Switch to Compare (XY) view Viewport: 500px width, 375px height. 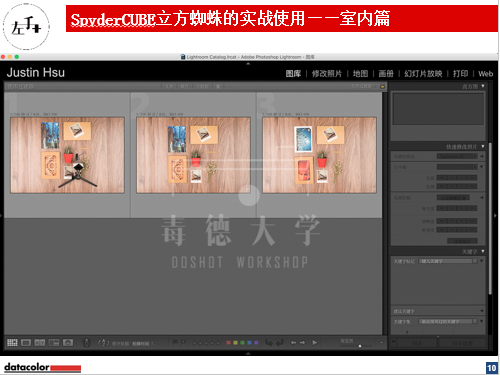pos(40,342)
